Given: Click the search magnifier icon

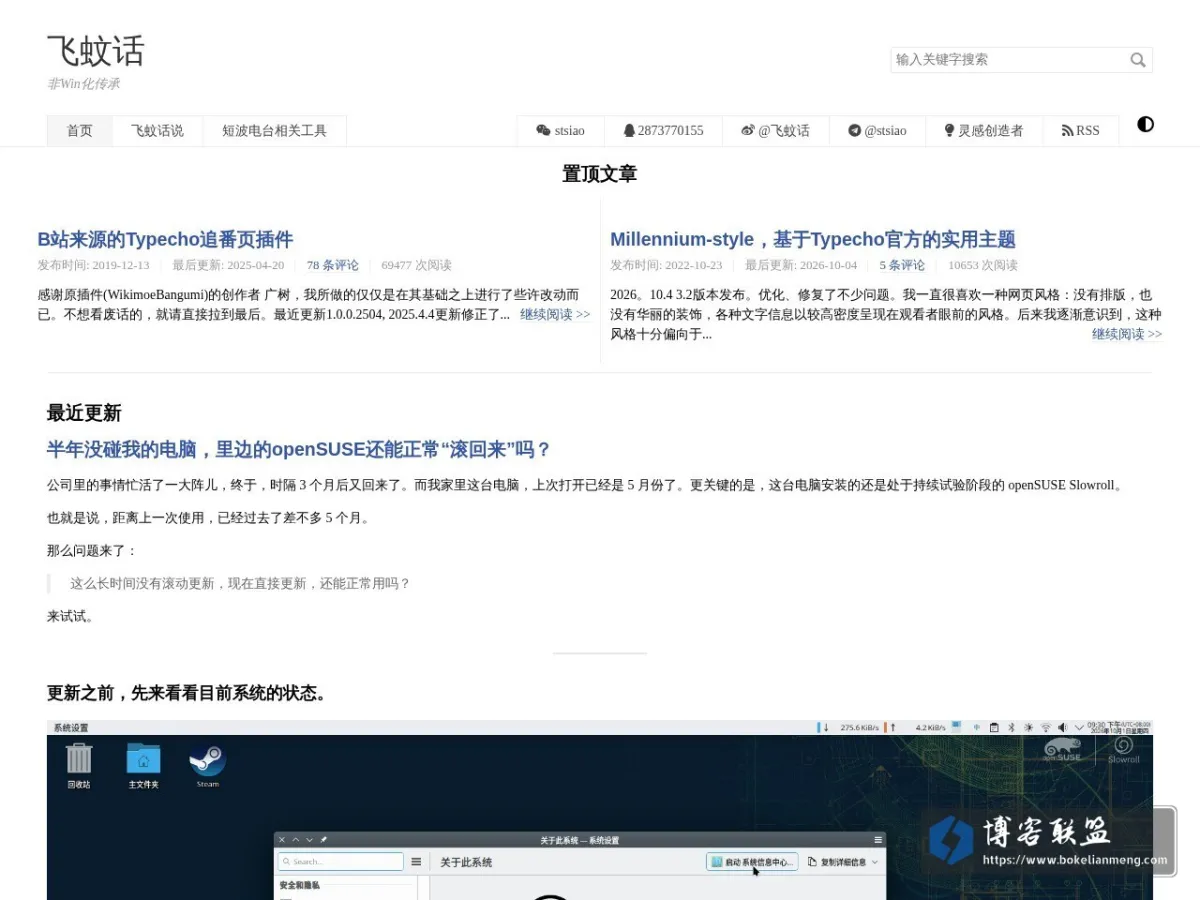Looking at the screenshot, I should point(1138,60).
